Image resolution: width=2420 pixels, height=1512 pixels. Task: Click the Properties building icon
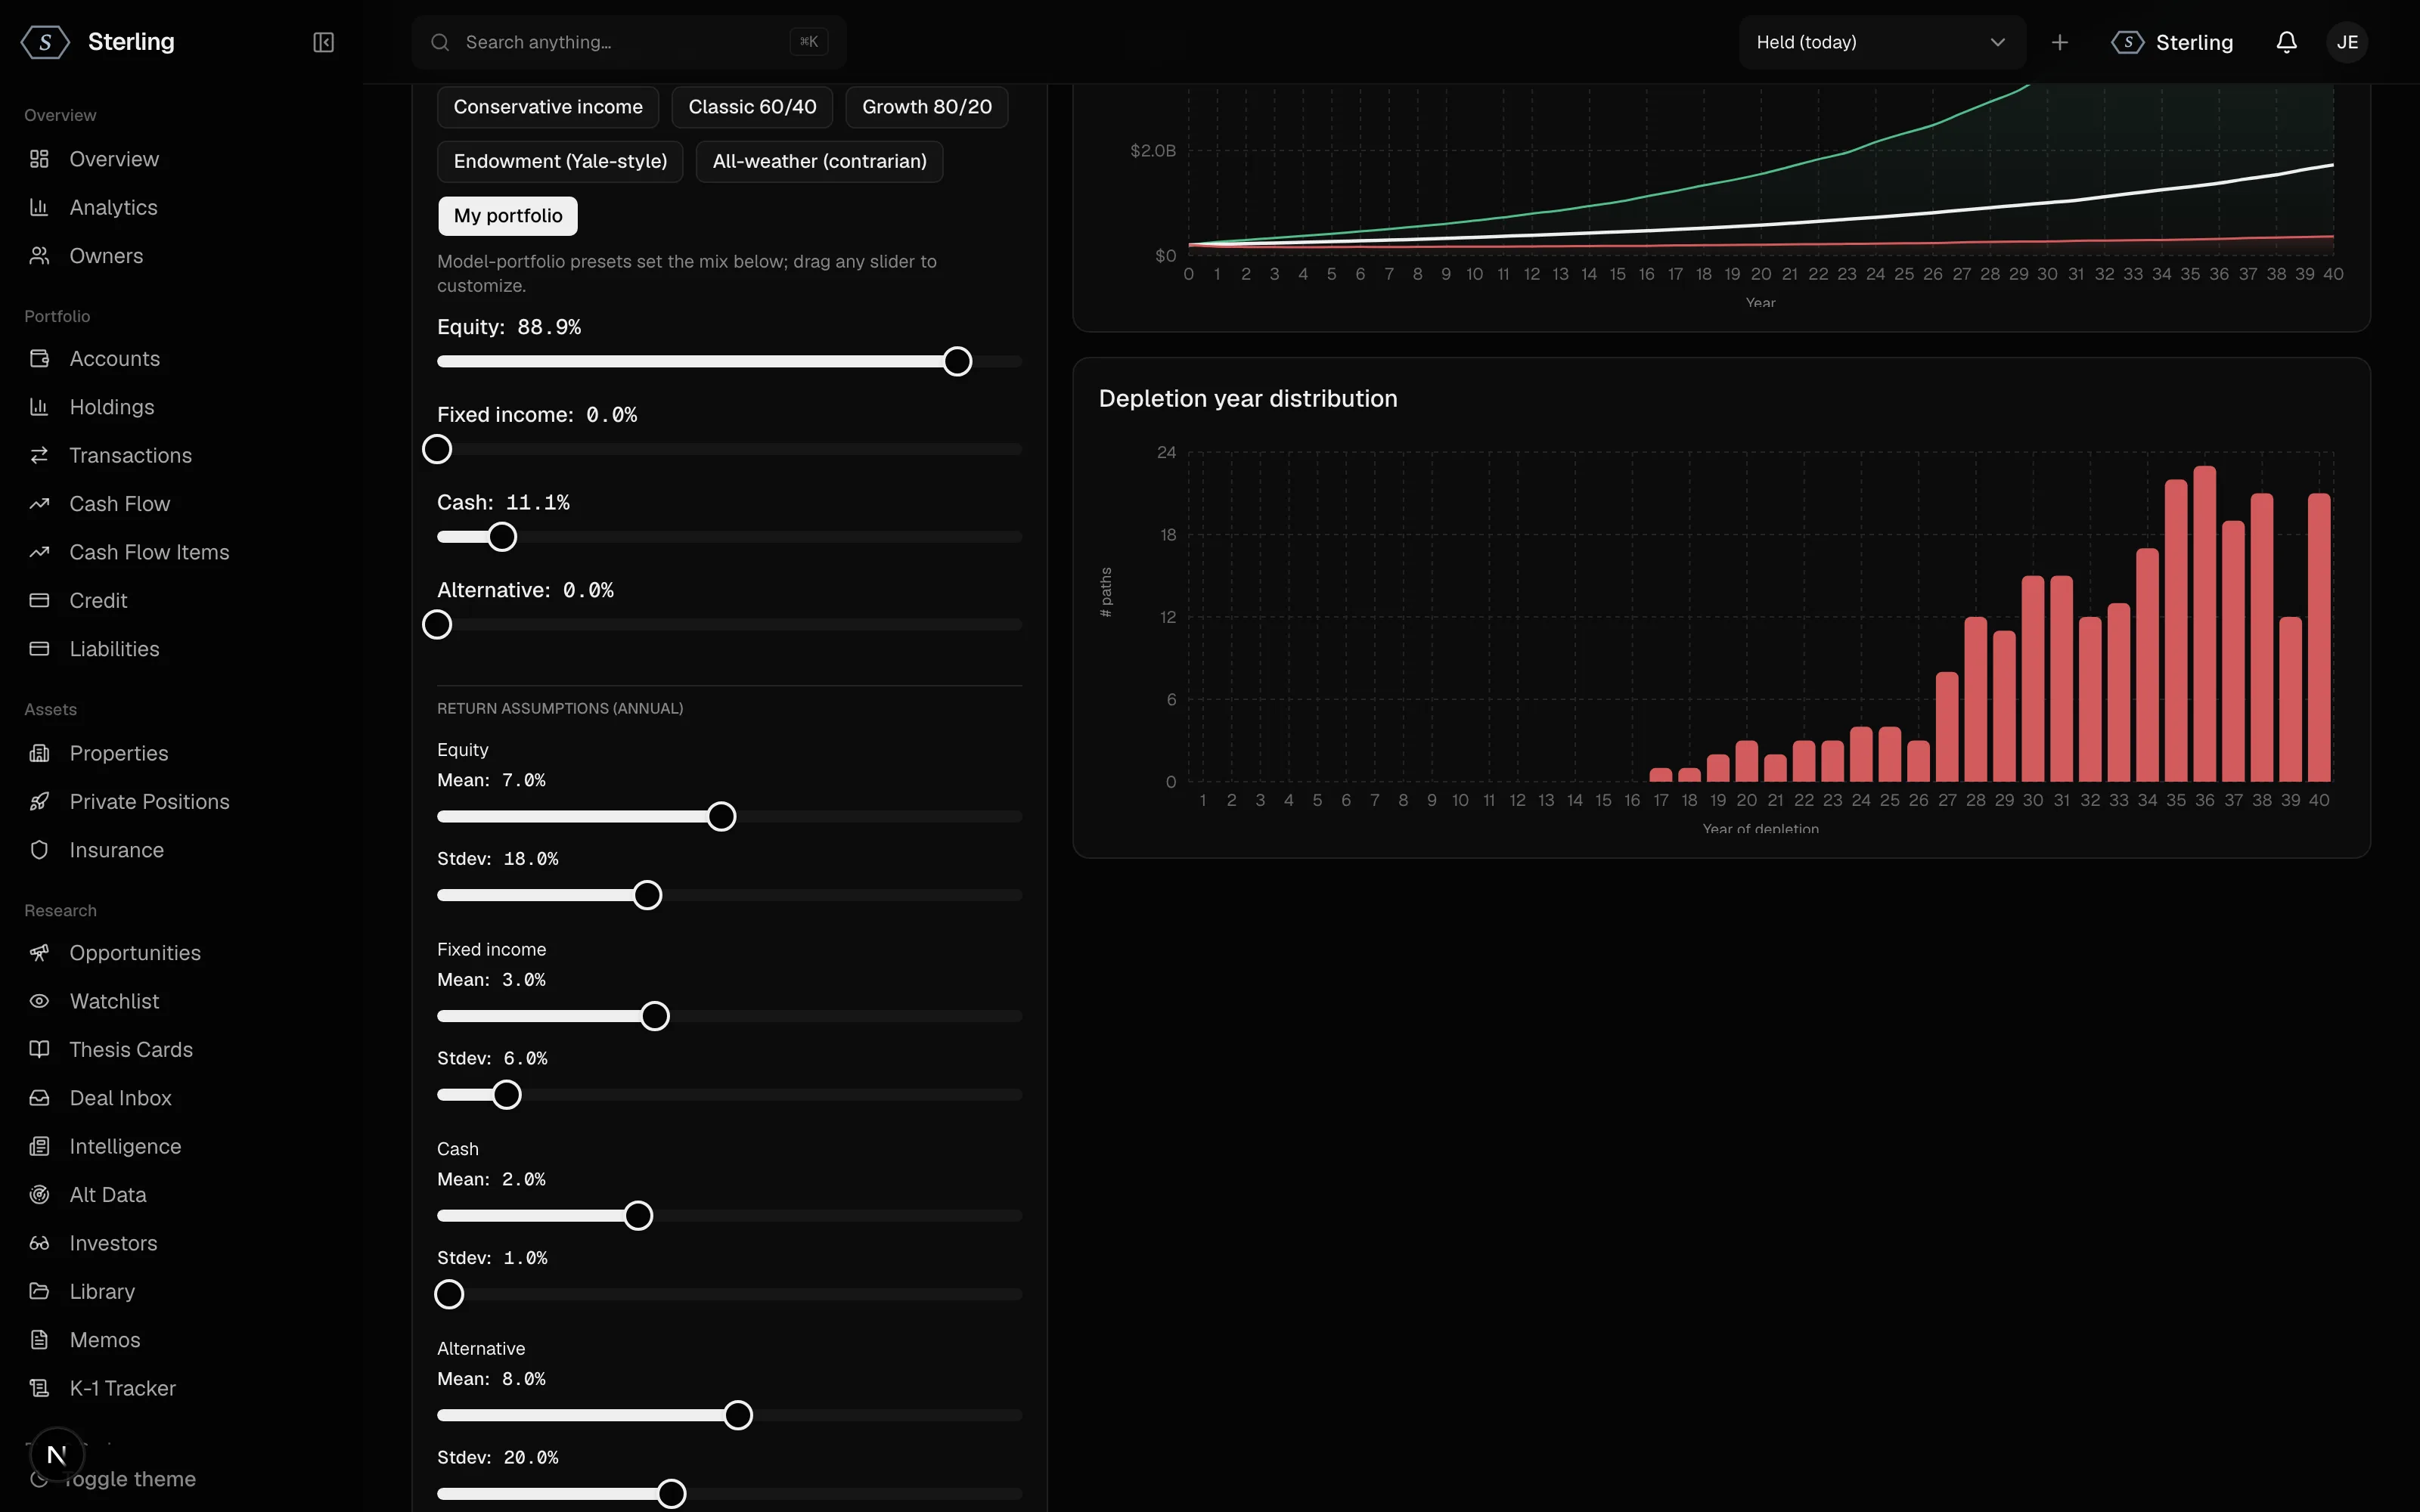pos(39,753)
